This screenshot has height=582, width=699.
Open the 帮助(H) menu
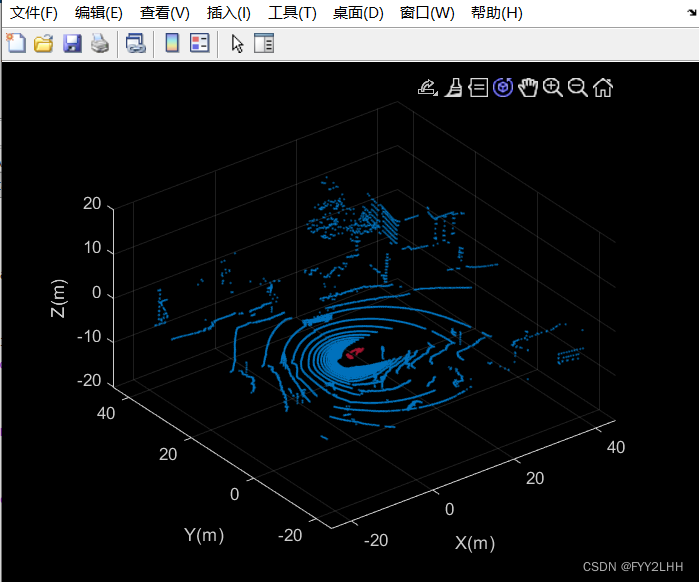click(497, 13)
